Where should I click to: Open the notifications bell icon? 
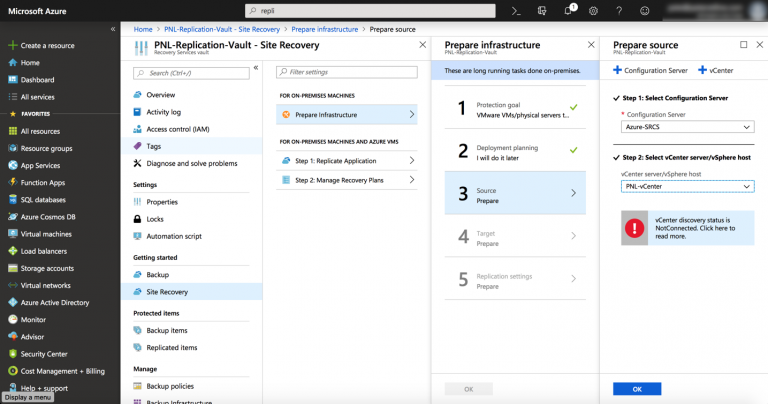click(x=569, y=10)
